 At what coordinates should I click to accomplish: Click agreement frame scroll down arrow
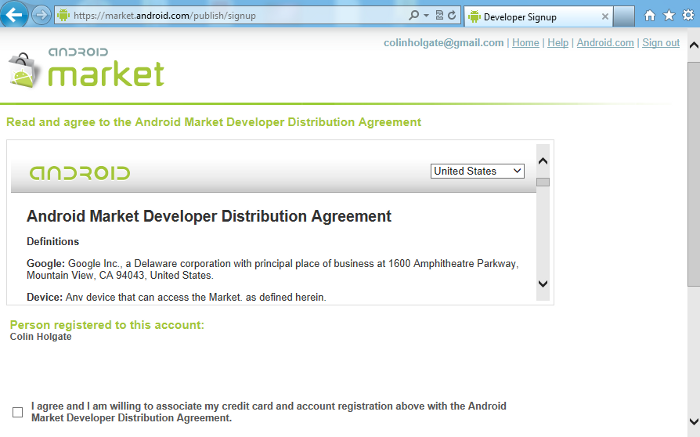(x=543, y=284)
